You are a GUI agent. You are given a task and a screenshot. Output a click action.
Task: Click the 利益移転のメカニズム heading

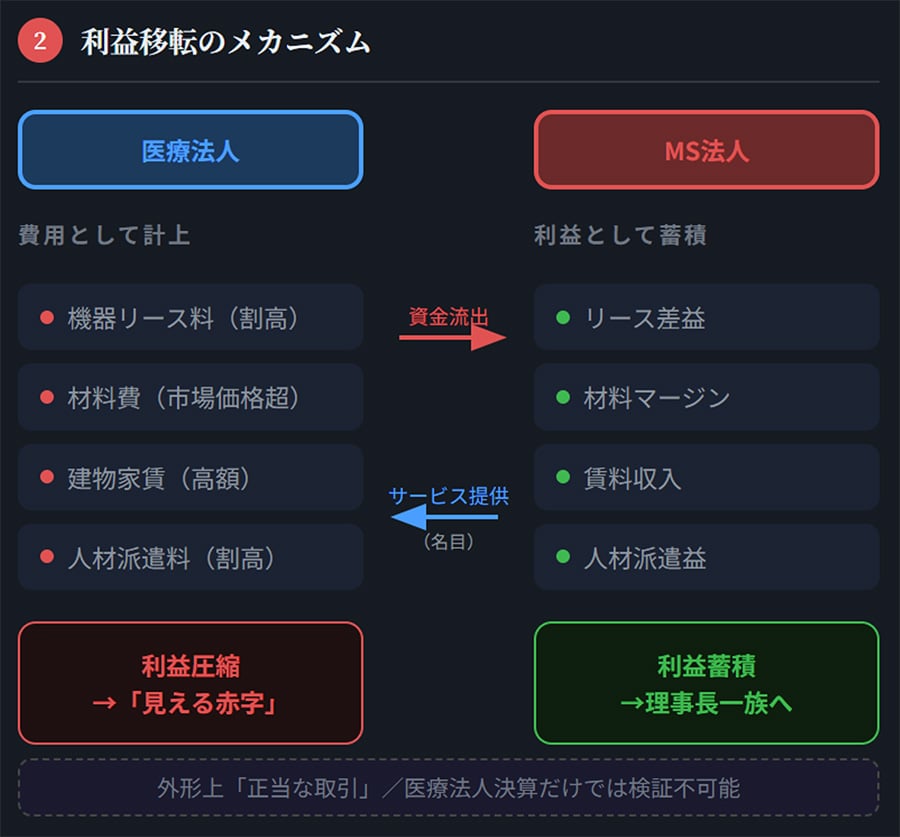coord(225,42)
